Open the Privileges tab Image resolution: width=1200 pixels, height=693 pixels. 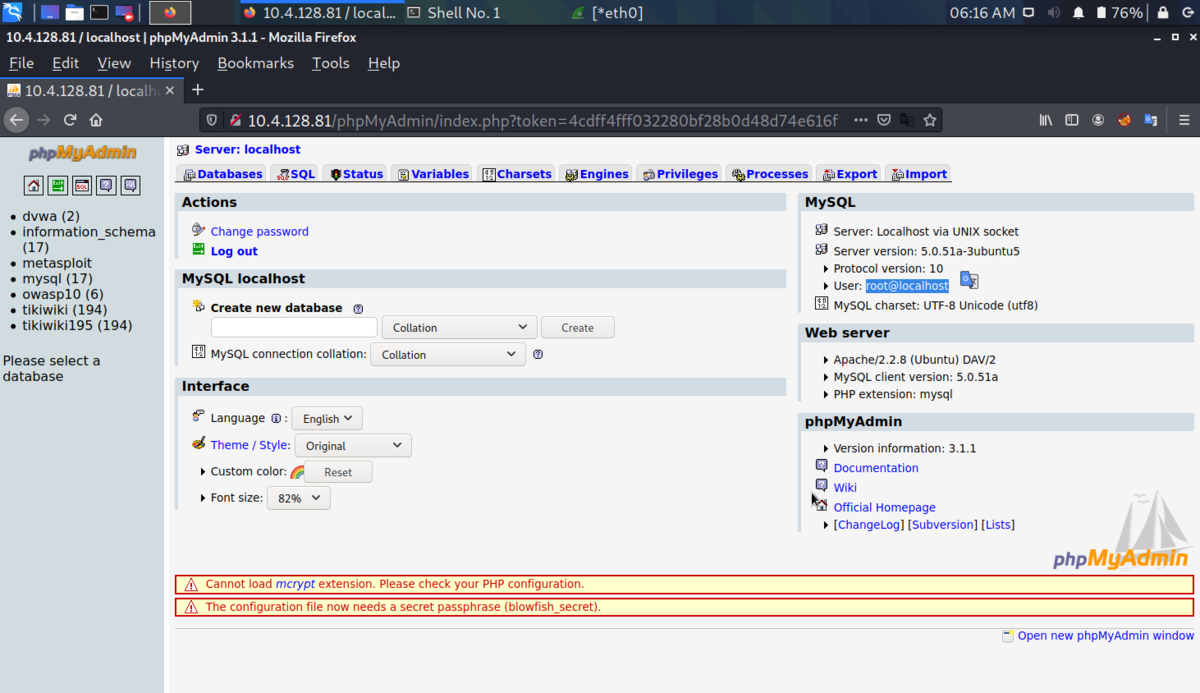[680, 174]
